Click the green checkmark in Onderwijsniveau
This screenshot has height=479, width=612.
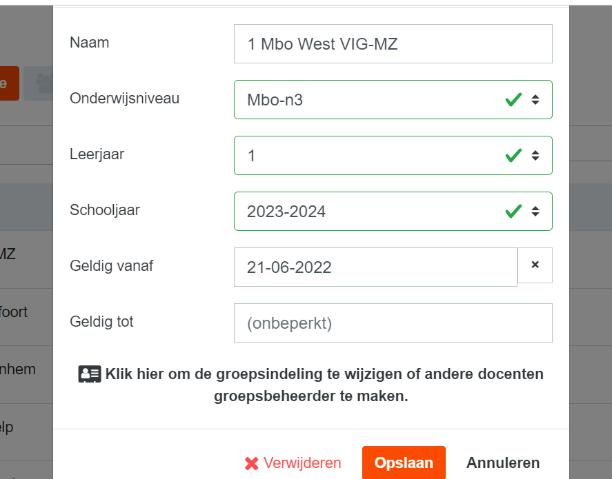pos(515,100)
